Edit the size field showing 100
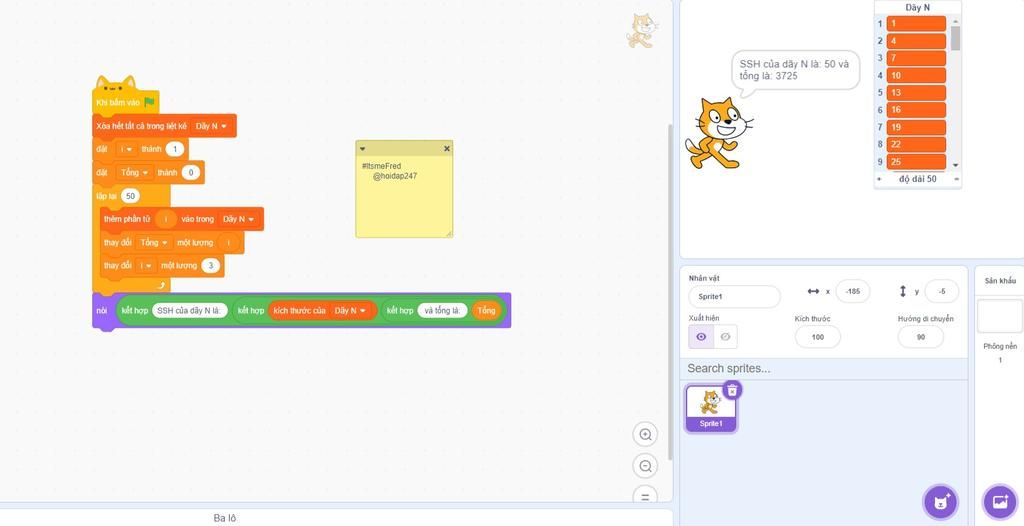Image resolution: width=1024 pixels, height=526 pixels. [818, 337]
